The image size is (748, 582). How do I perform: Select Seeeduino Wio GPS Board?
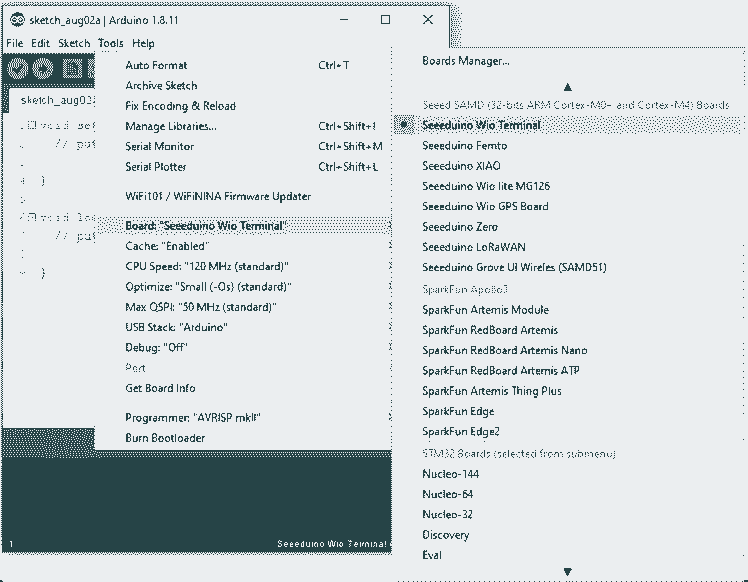coord(567,207)
